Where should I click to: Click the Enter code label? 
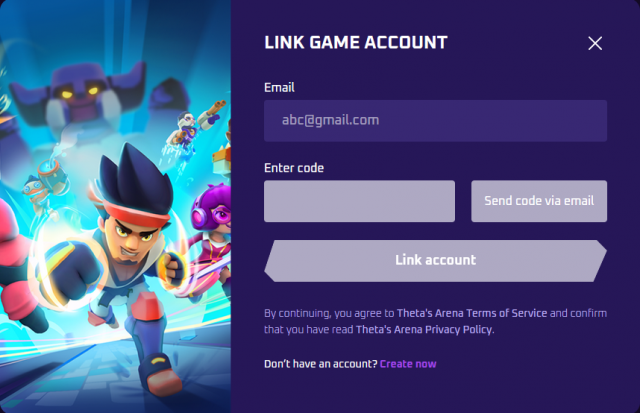[x=294, y=168]
